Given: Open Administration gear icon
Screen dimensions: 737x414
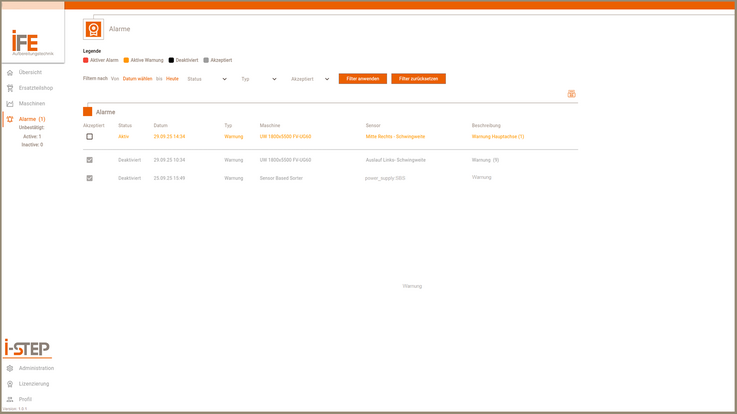Looking at the screenshot, I should click(10, 368).
